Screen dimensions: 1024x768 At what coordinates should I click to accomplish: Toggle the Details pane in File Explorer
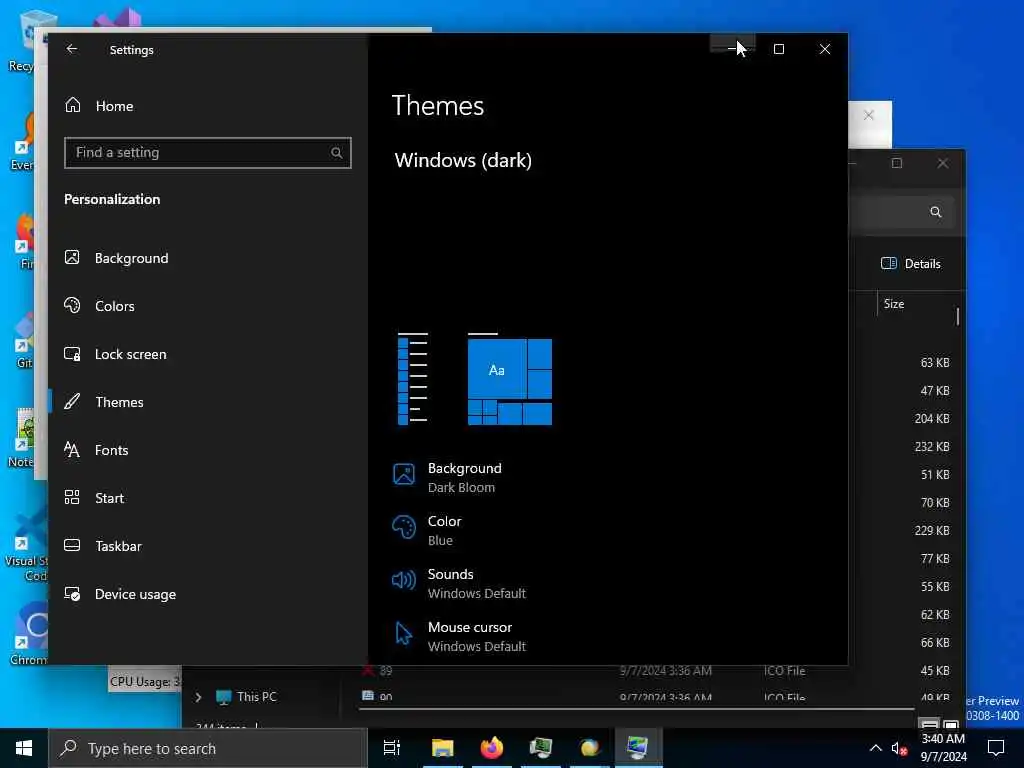pyautogui.click(x=910, y=263)
